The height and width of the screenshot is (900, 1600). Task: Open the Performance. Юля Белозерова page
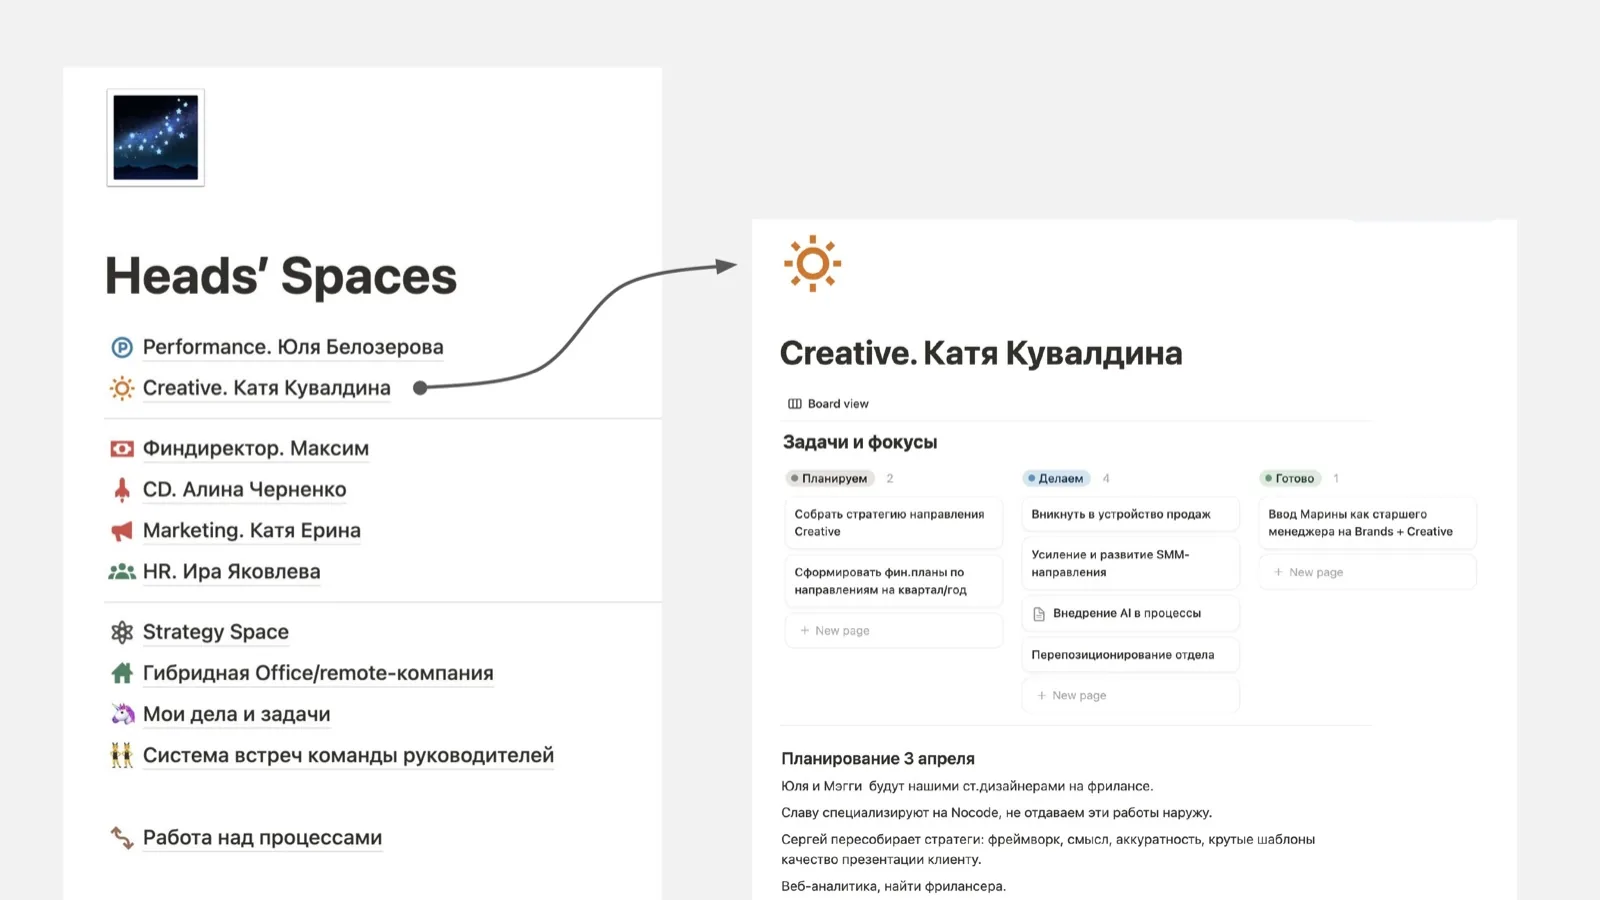tap(293, 347)
